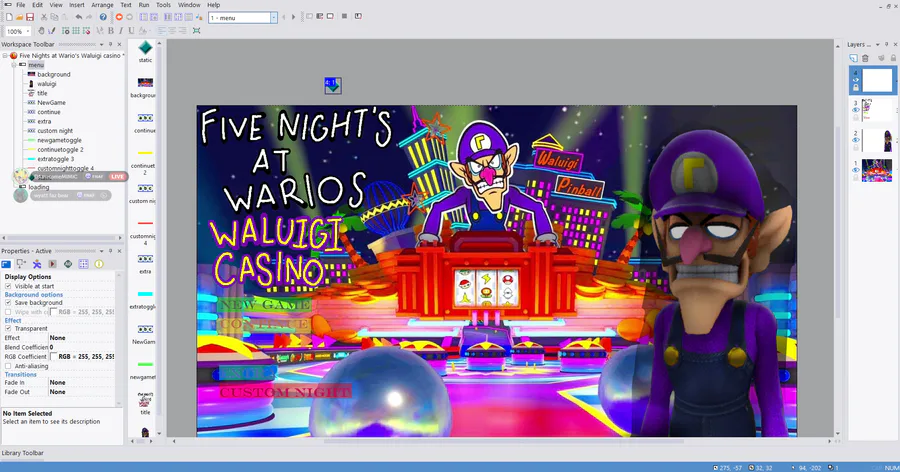This screenshot has width=900, height=472.
Task: Click the Fade In 'None' transition field
Action: point(82,382)
